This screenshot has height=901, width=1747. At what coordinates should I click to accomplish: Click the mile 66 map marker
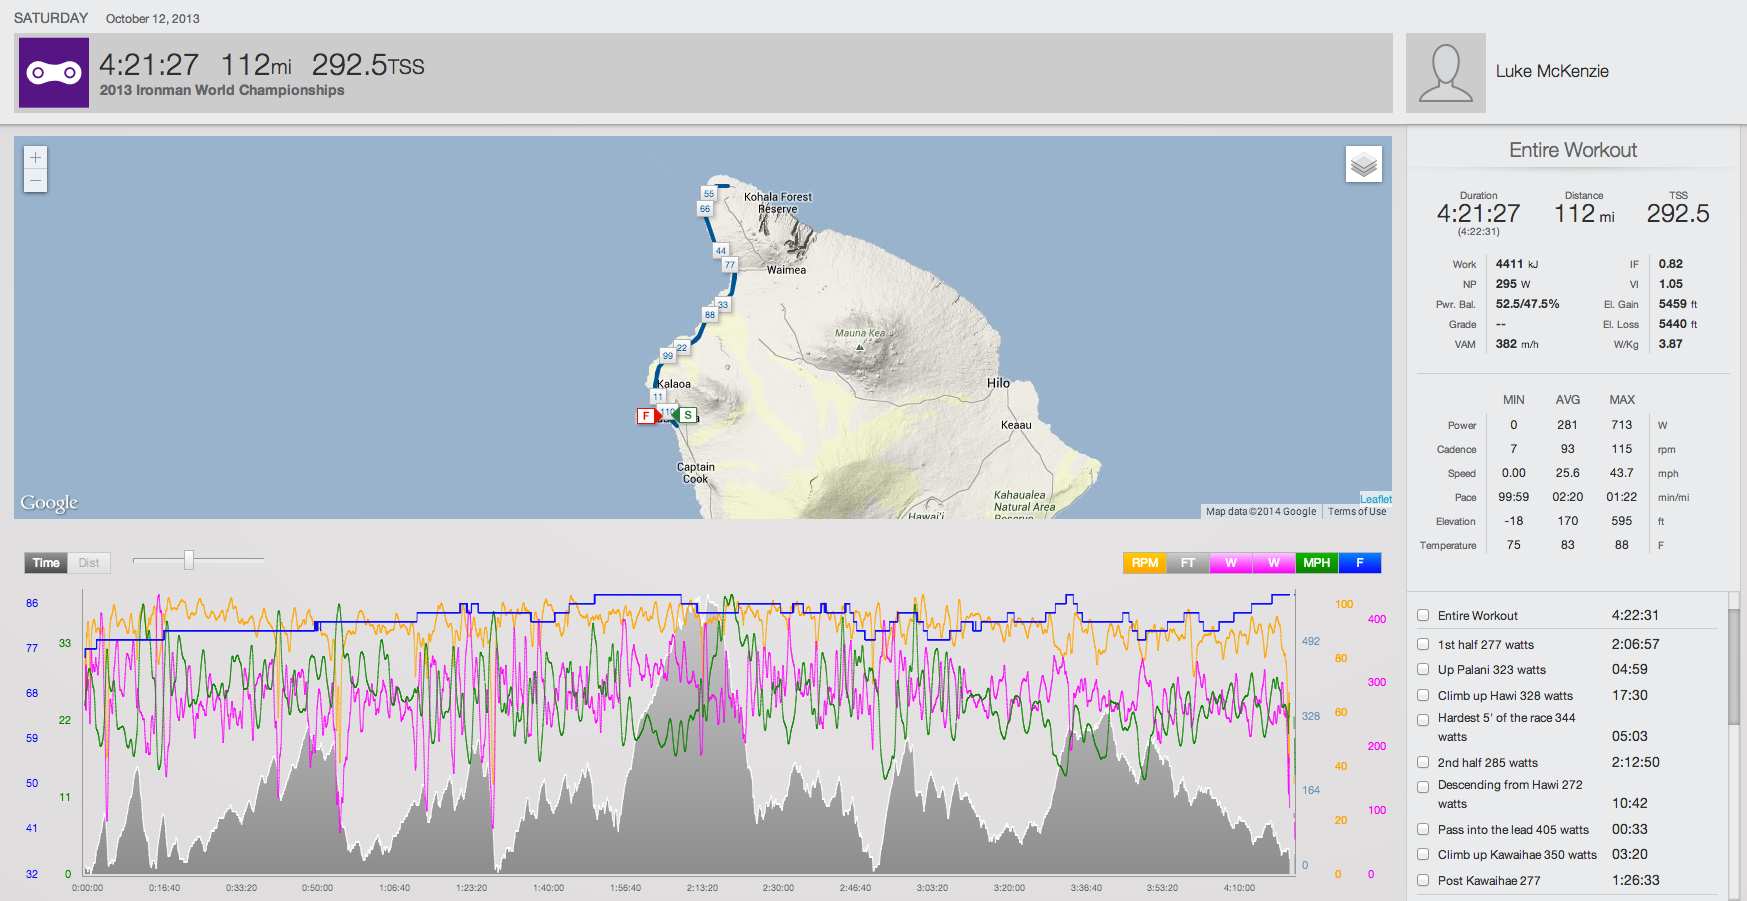(x=705, y=209)
